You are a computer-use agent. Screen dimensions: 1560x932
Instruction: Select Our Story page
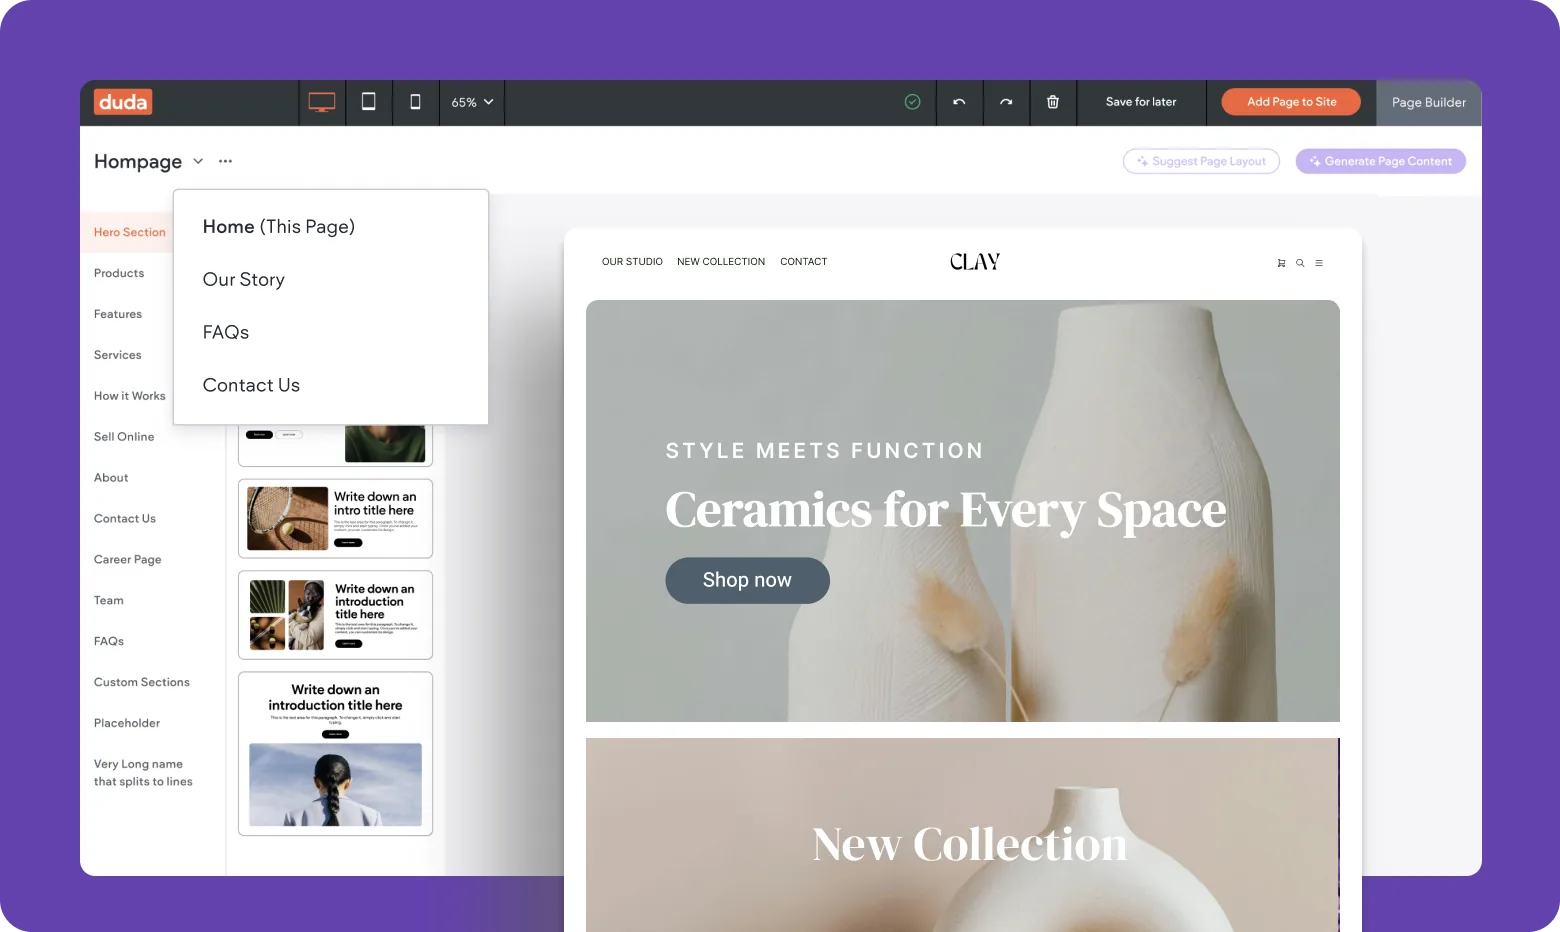244,280
